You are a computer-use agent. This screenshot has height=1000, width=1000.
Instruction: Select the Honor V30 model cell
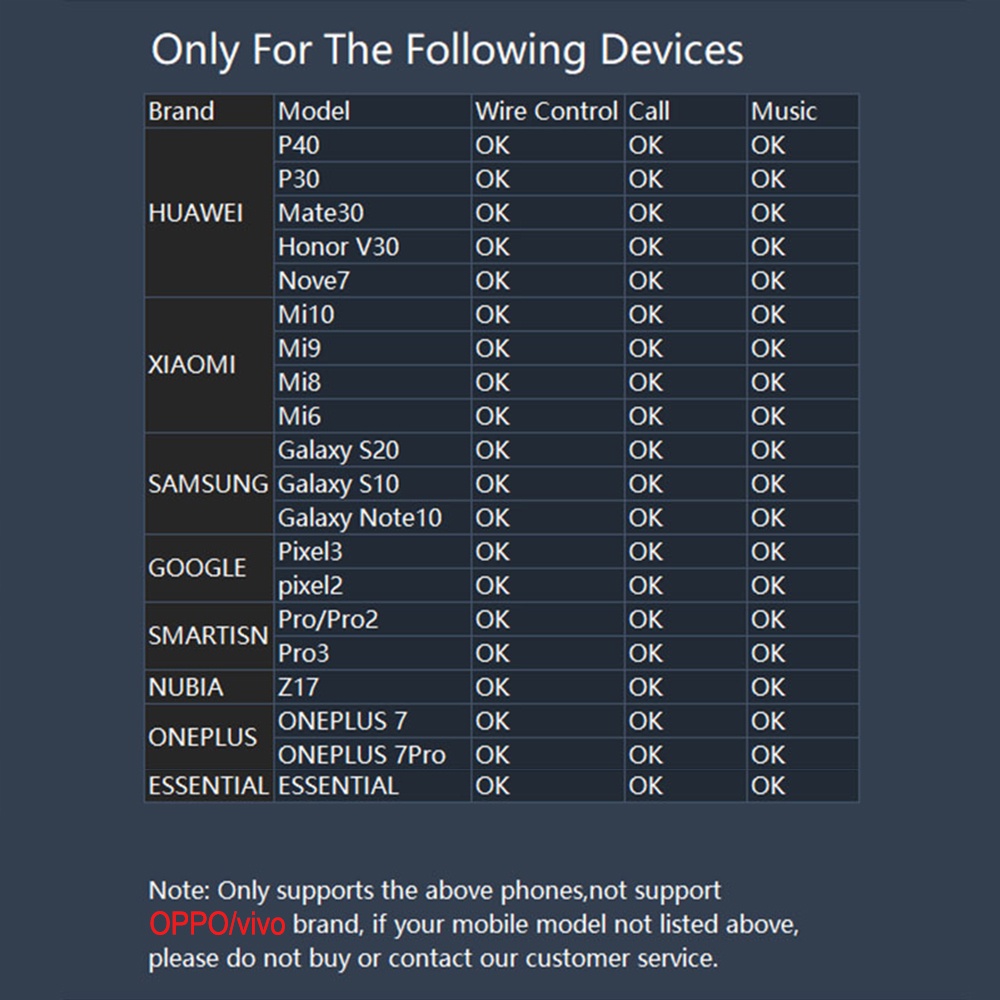click(x=372, y=247)
